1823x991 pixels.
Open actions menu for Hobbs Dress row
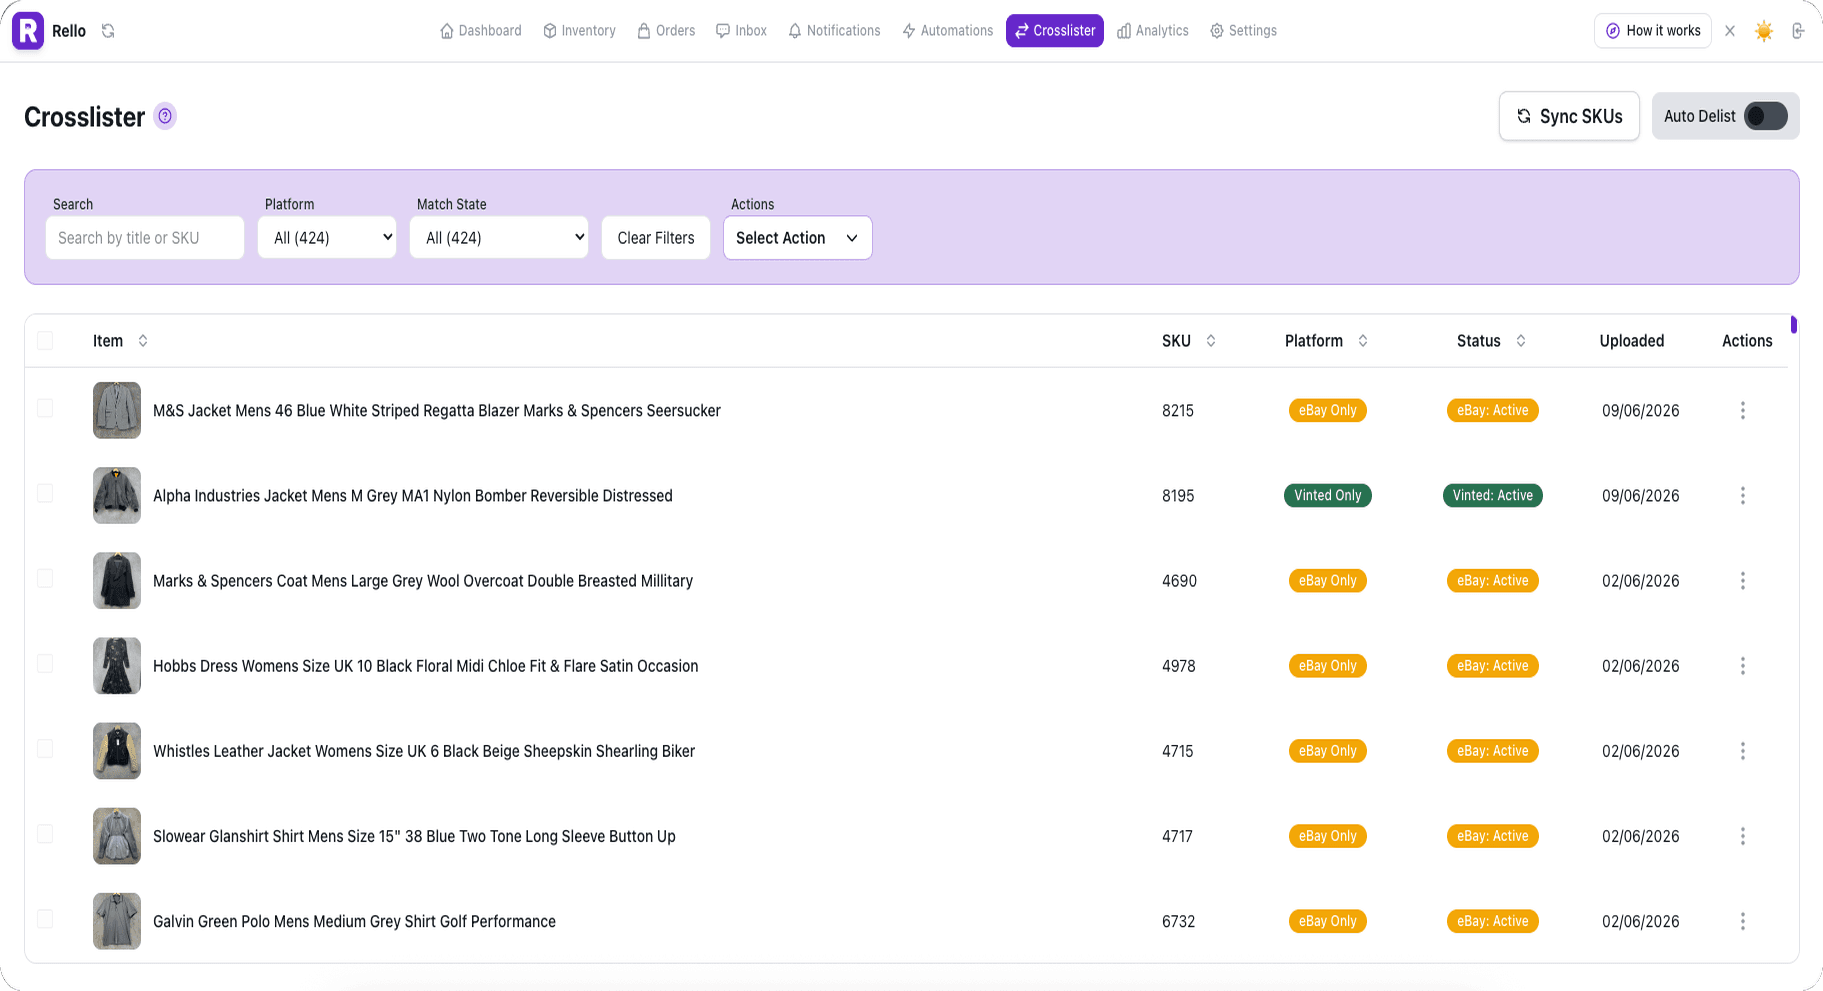[x=1743, y=665]
